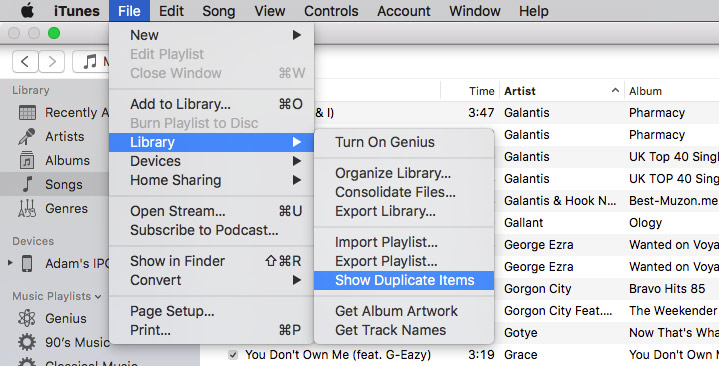Open Genius via the atom icon
Screen dimensions: 719x366
27,318
